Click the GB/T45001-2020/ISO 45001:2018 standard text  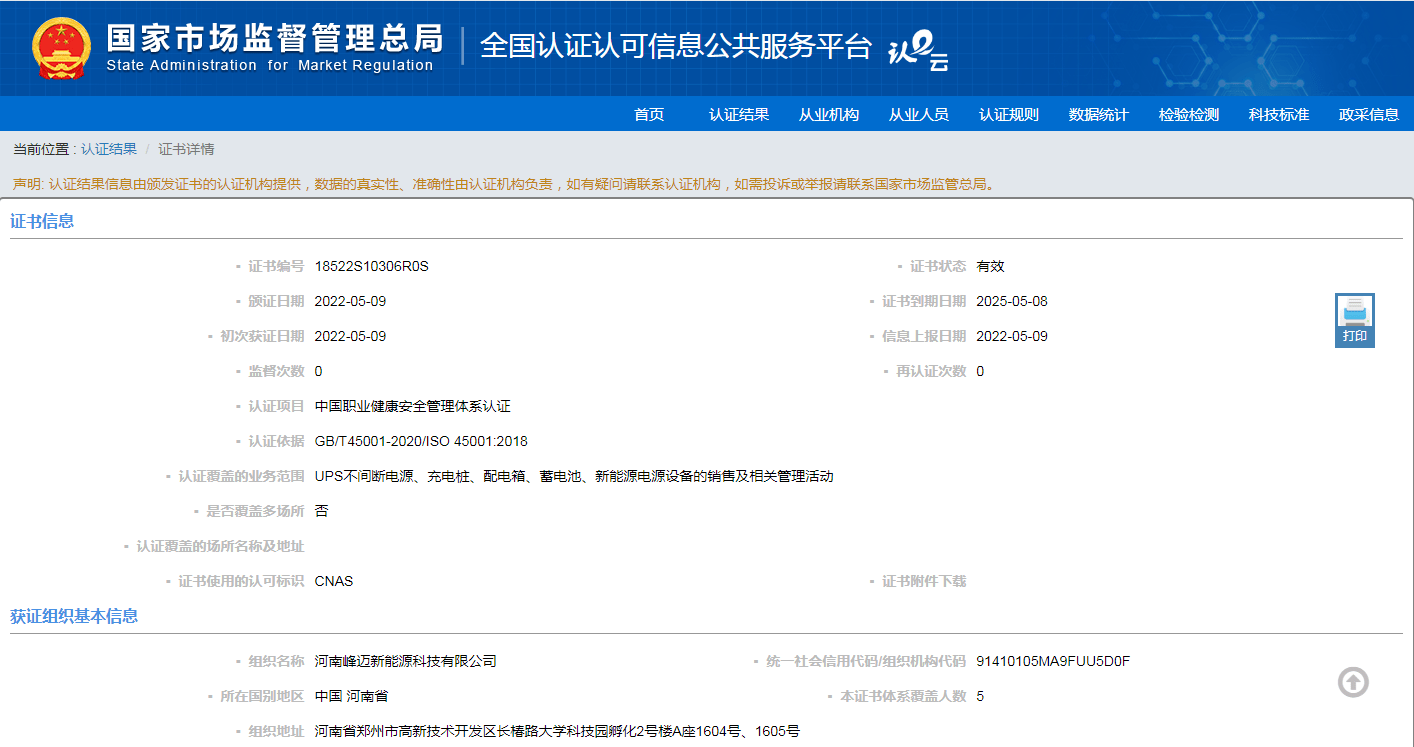point(421,441)
